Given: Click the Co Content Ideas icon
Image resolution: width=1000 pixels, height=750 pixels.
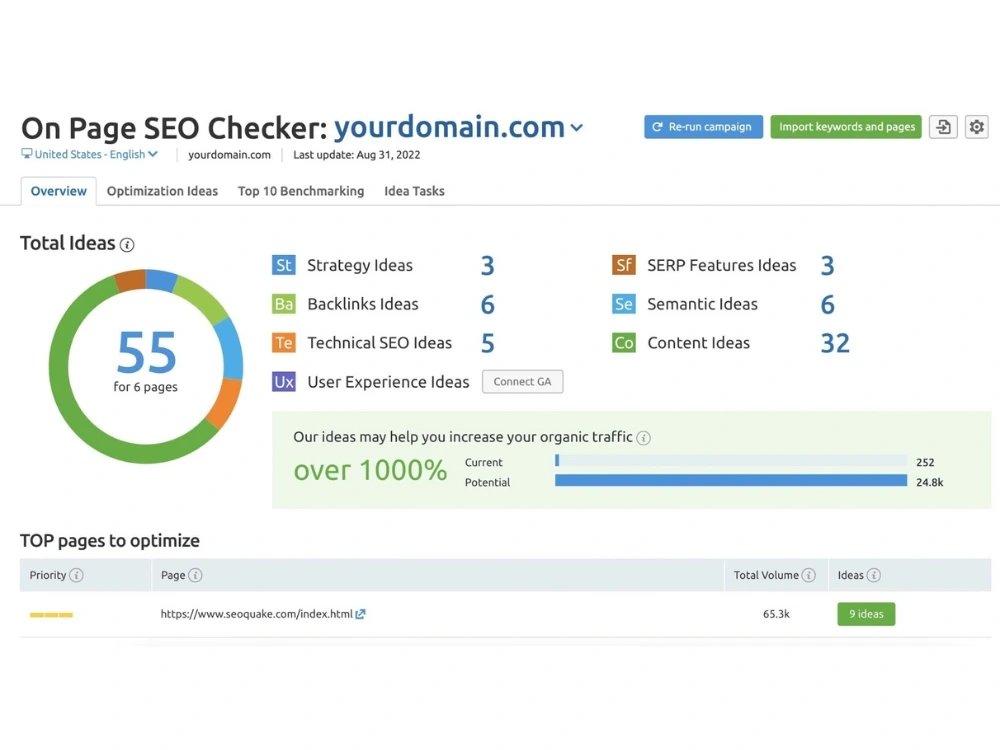Looking at the screenshot, I should pos(624,343).
